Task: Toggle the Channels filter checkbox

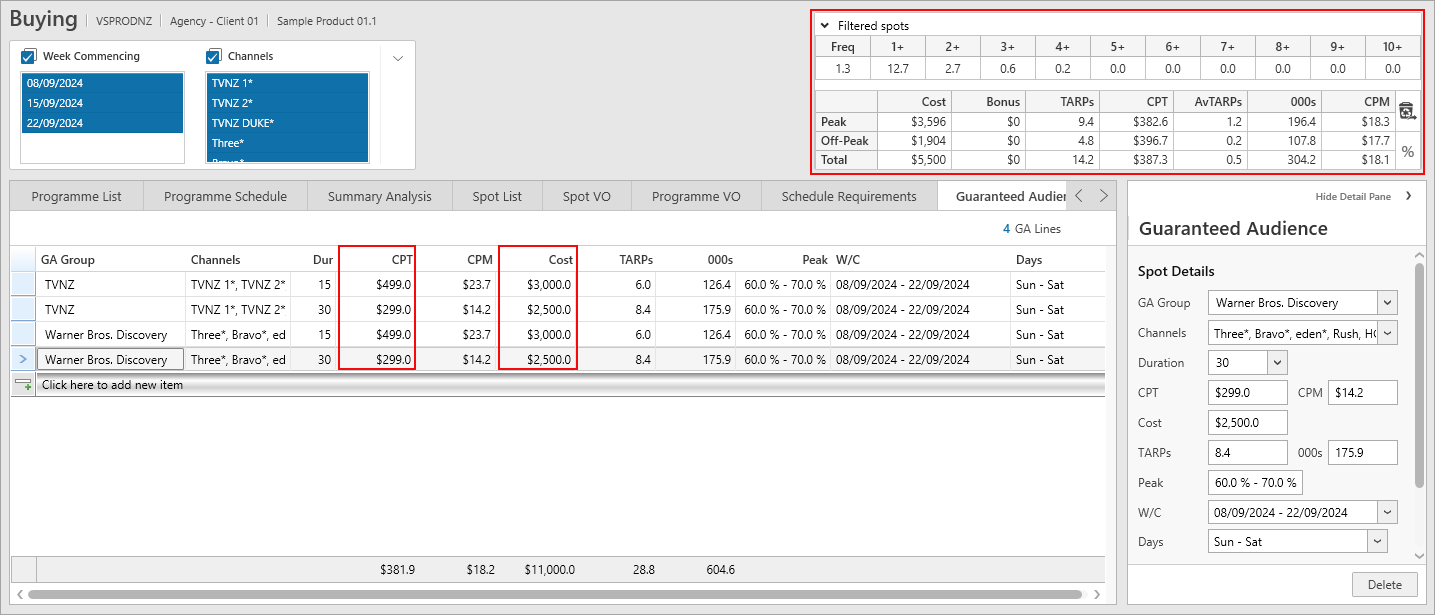Action: pos(213,56)
